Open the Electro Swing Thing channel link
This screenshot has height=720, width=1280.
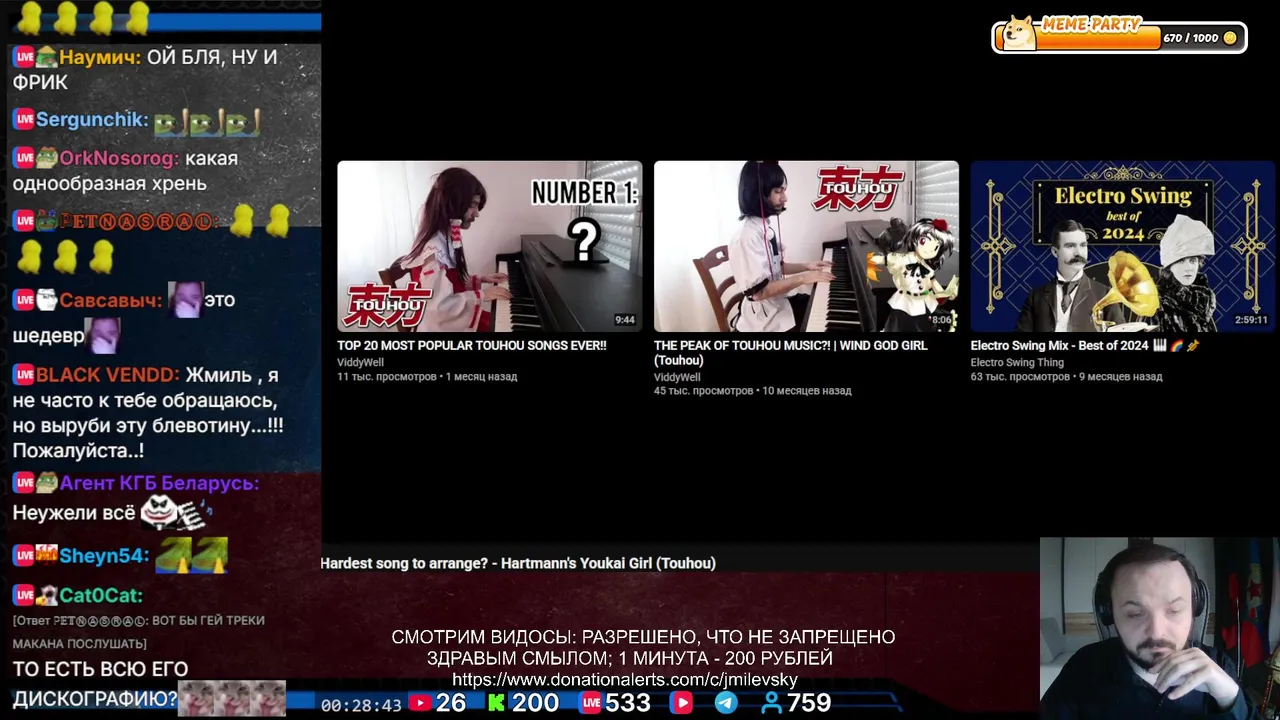point(1016,362)
